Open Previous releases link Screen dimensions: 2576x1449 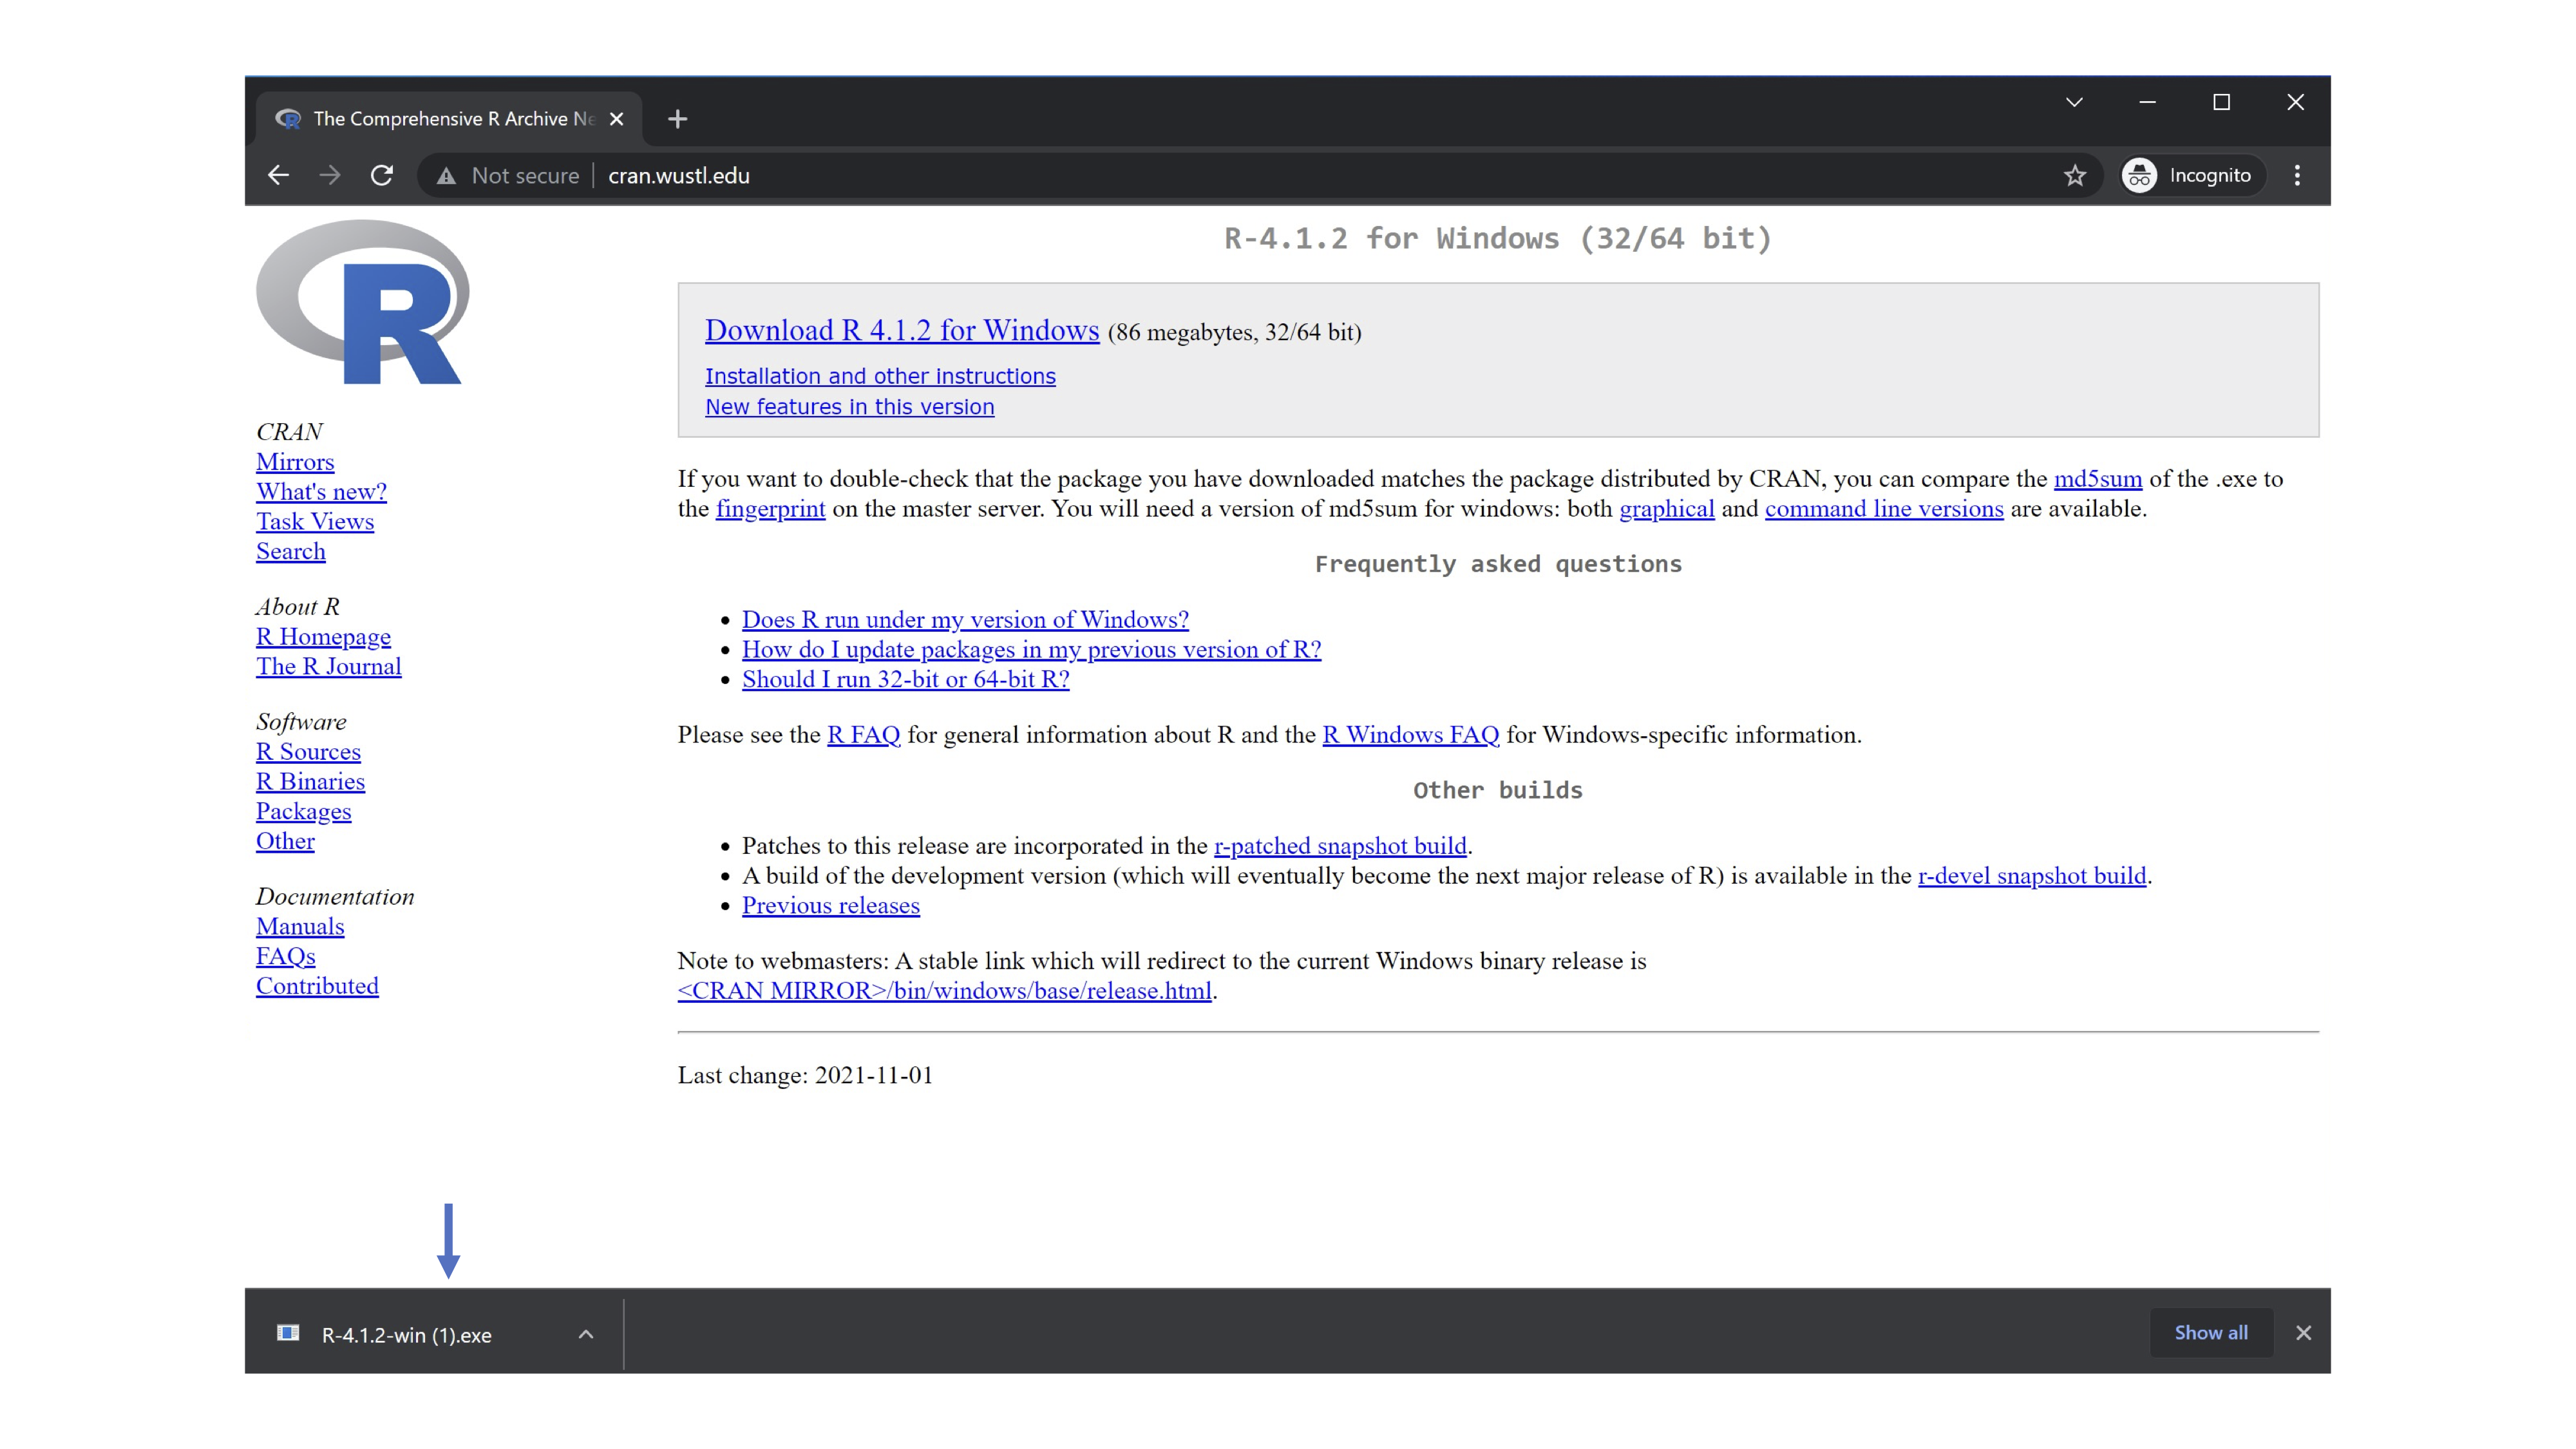(x=830, y=905)
